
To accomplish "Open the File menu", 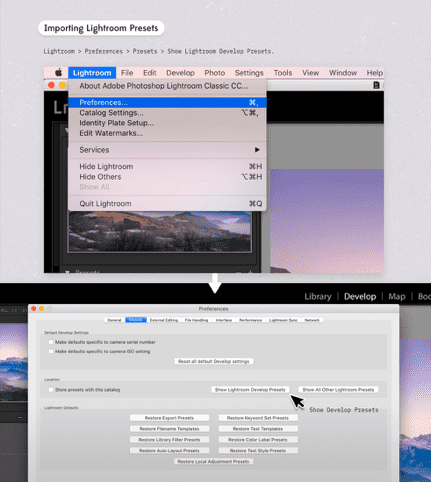I will pos(127,73).
